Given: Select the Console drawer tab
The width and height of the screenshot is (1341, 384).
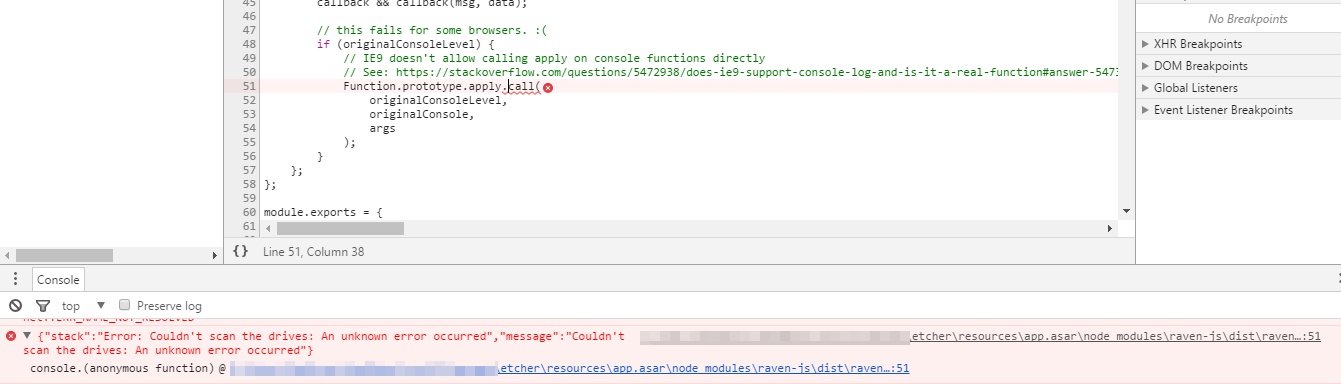Looking at the screenshot, I should point(59,280).
